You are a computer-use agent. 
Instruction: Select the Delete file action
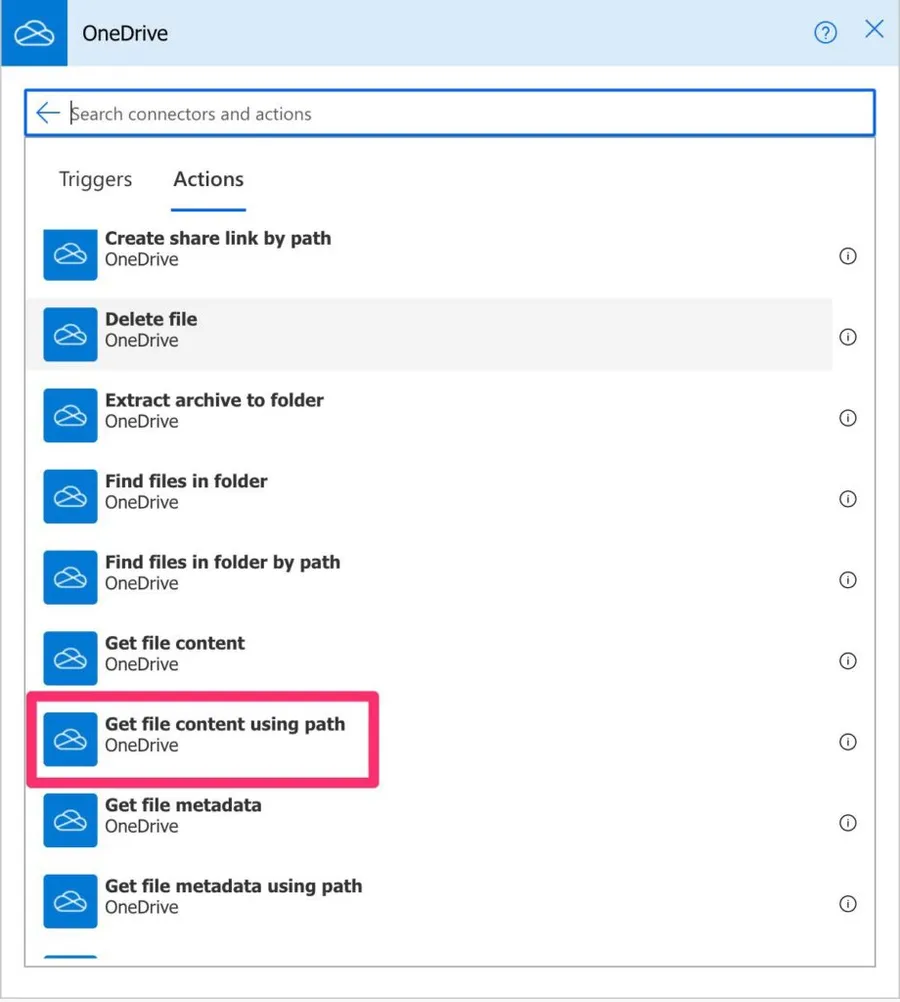coord(151,329)
